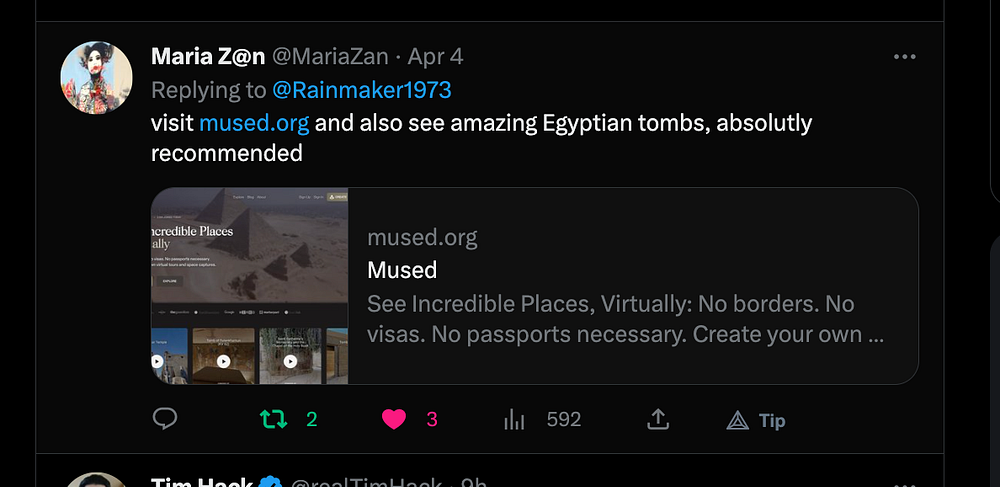Follow the blue mused.org link in the tweet text
This screenshot has width=1000, height=487.
pos(254,124)
